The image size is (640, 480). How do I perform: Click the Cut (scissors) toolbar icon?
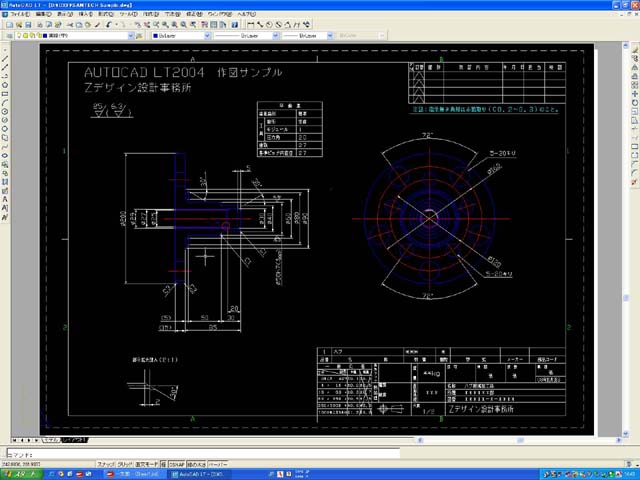click(x=70, y=25)
